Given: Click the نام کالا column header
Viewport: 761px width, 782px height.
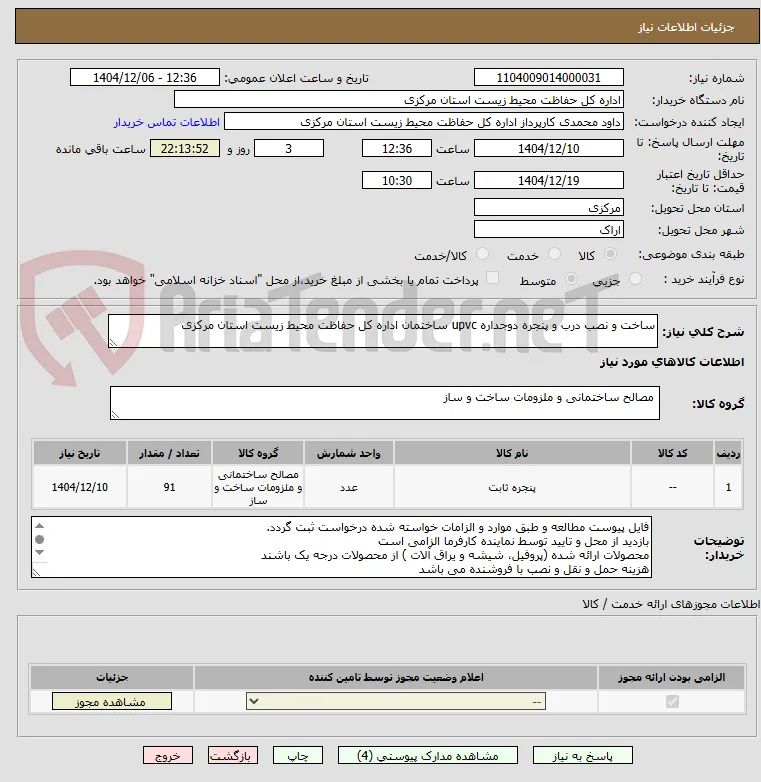Looking at the screenshot, I should (512, 453).
